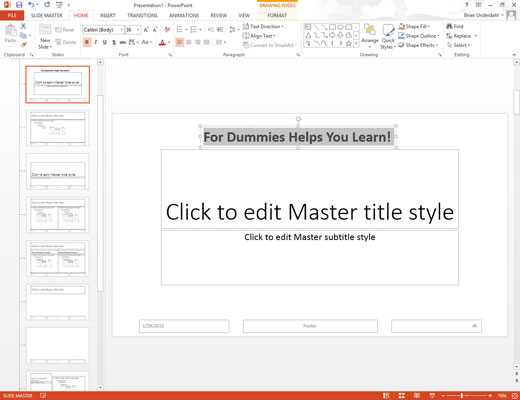Open the Transitions ribbon tab
520x400 pixels.
142,15
